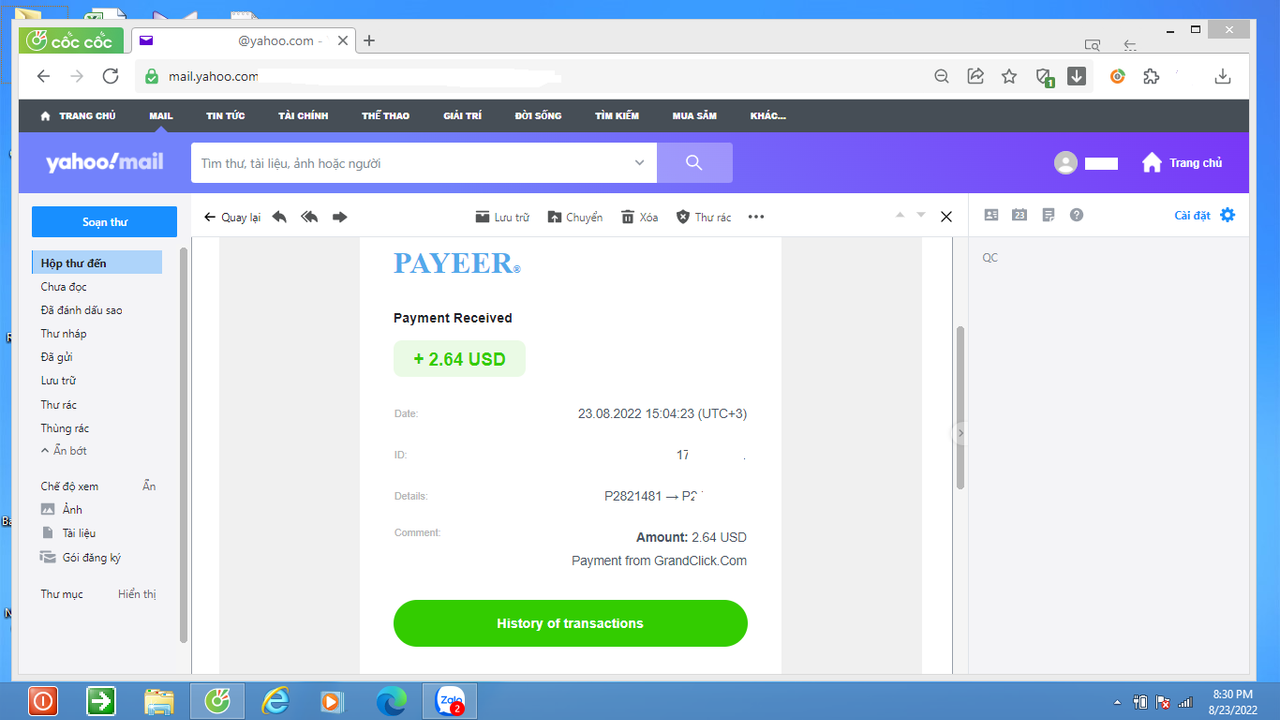Go to Trang chủ home link
1280x720 pixels.
[x=1182, y=163]
